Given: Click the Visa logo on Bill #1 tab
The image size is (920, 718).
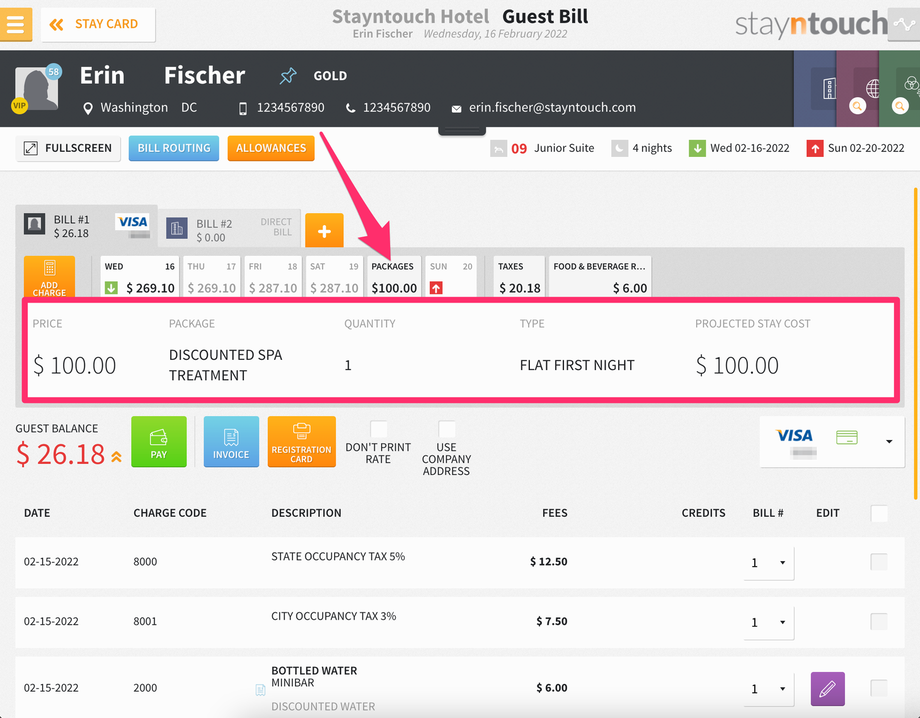Looking at the screenshot, I should point(133,222).
